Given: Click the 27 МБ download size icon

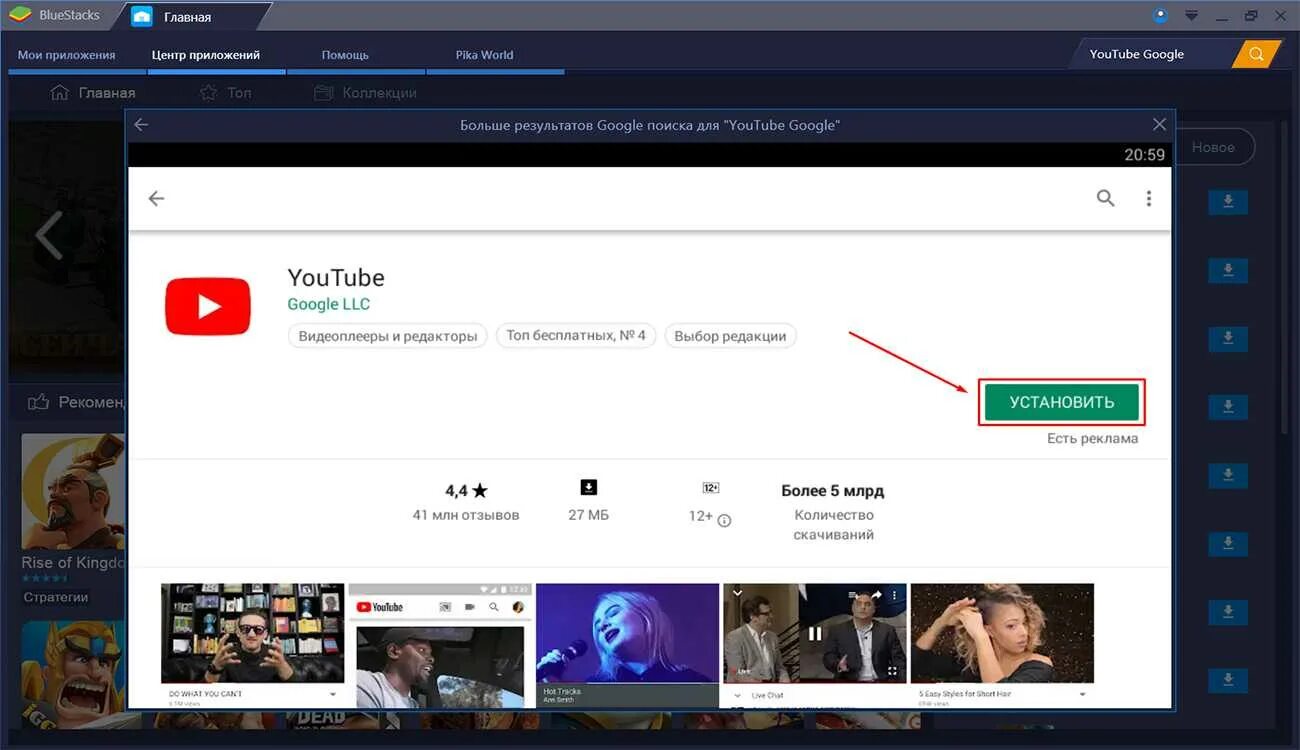Looking at the screenshot, I should coord(588,487).
